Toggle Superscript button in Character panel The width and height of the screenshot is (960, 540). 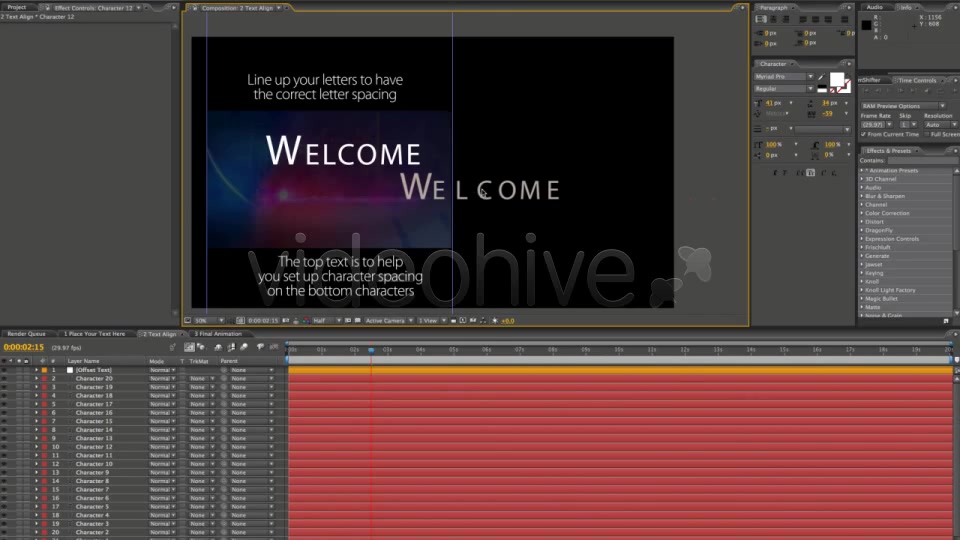[x=823, y=173]
